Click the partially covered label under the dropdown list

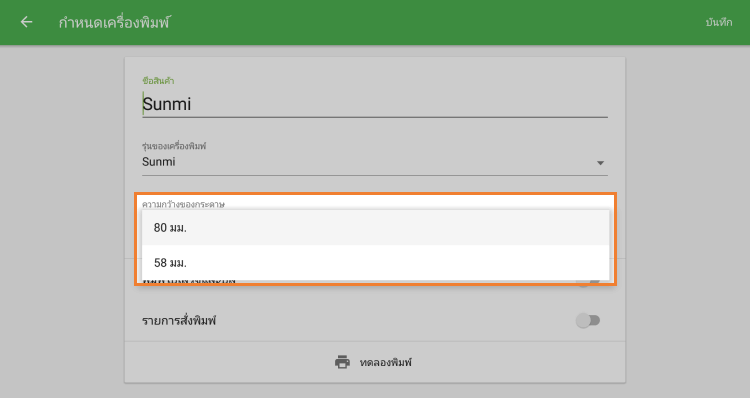point(189,282)
